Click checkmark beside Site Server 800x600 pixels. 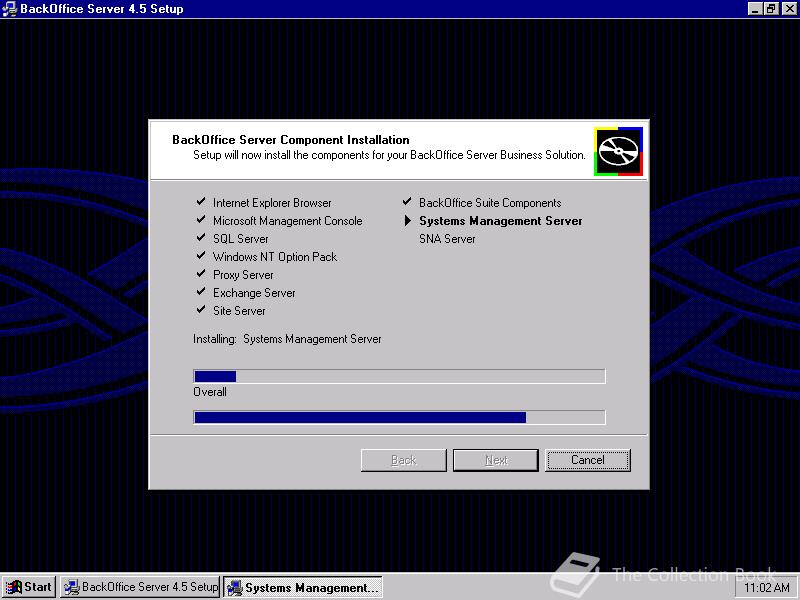(x=201, y=309)
